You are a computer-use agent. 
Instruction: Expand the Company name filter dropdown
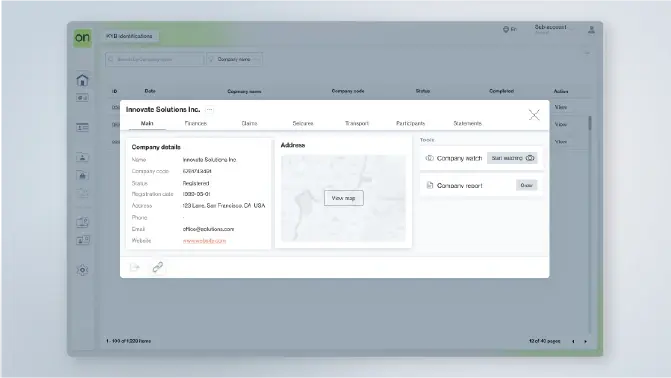[235, 59]
